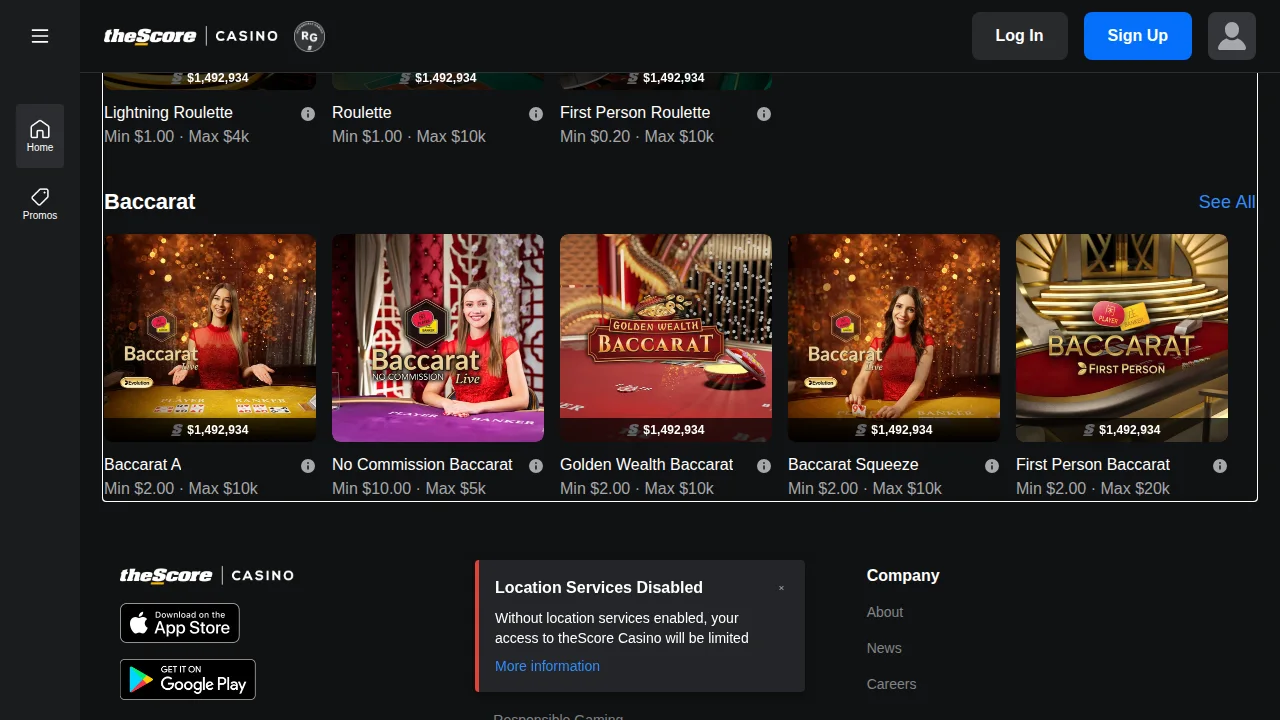Click Min $2.00 · Max $20k text
Screen dimensions: 1280x720
pos(1093,489)
